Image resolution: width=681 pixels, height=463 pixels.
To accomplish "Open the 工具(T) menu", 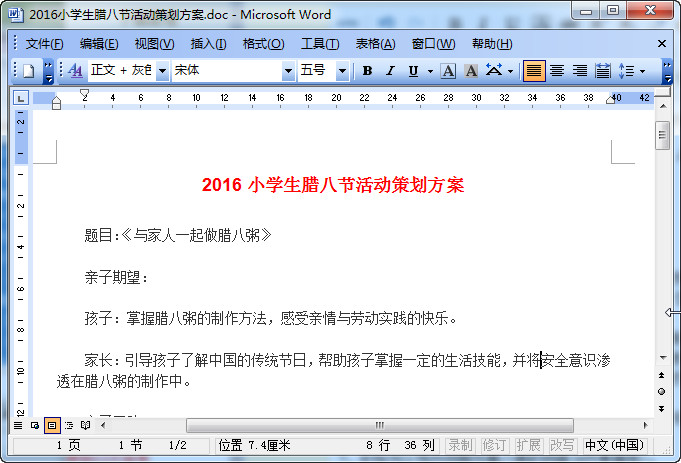I will [320, 44].
